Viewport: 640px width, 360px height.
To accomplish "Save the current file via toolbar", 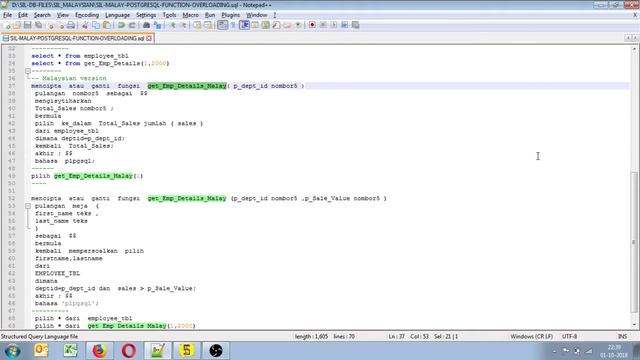I will click(x=28, y=25).
